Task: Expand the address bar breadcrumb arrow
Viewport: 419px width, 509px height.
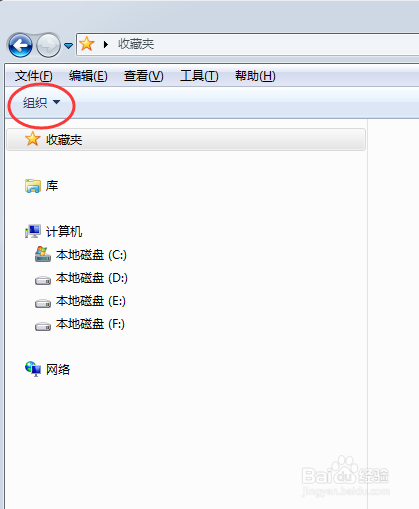Action: (106, 44)
